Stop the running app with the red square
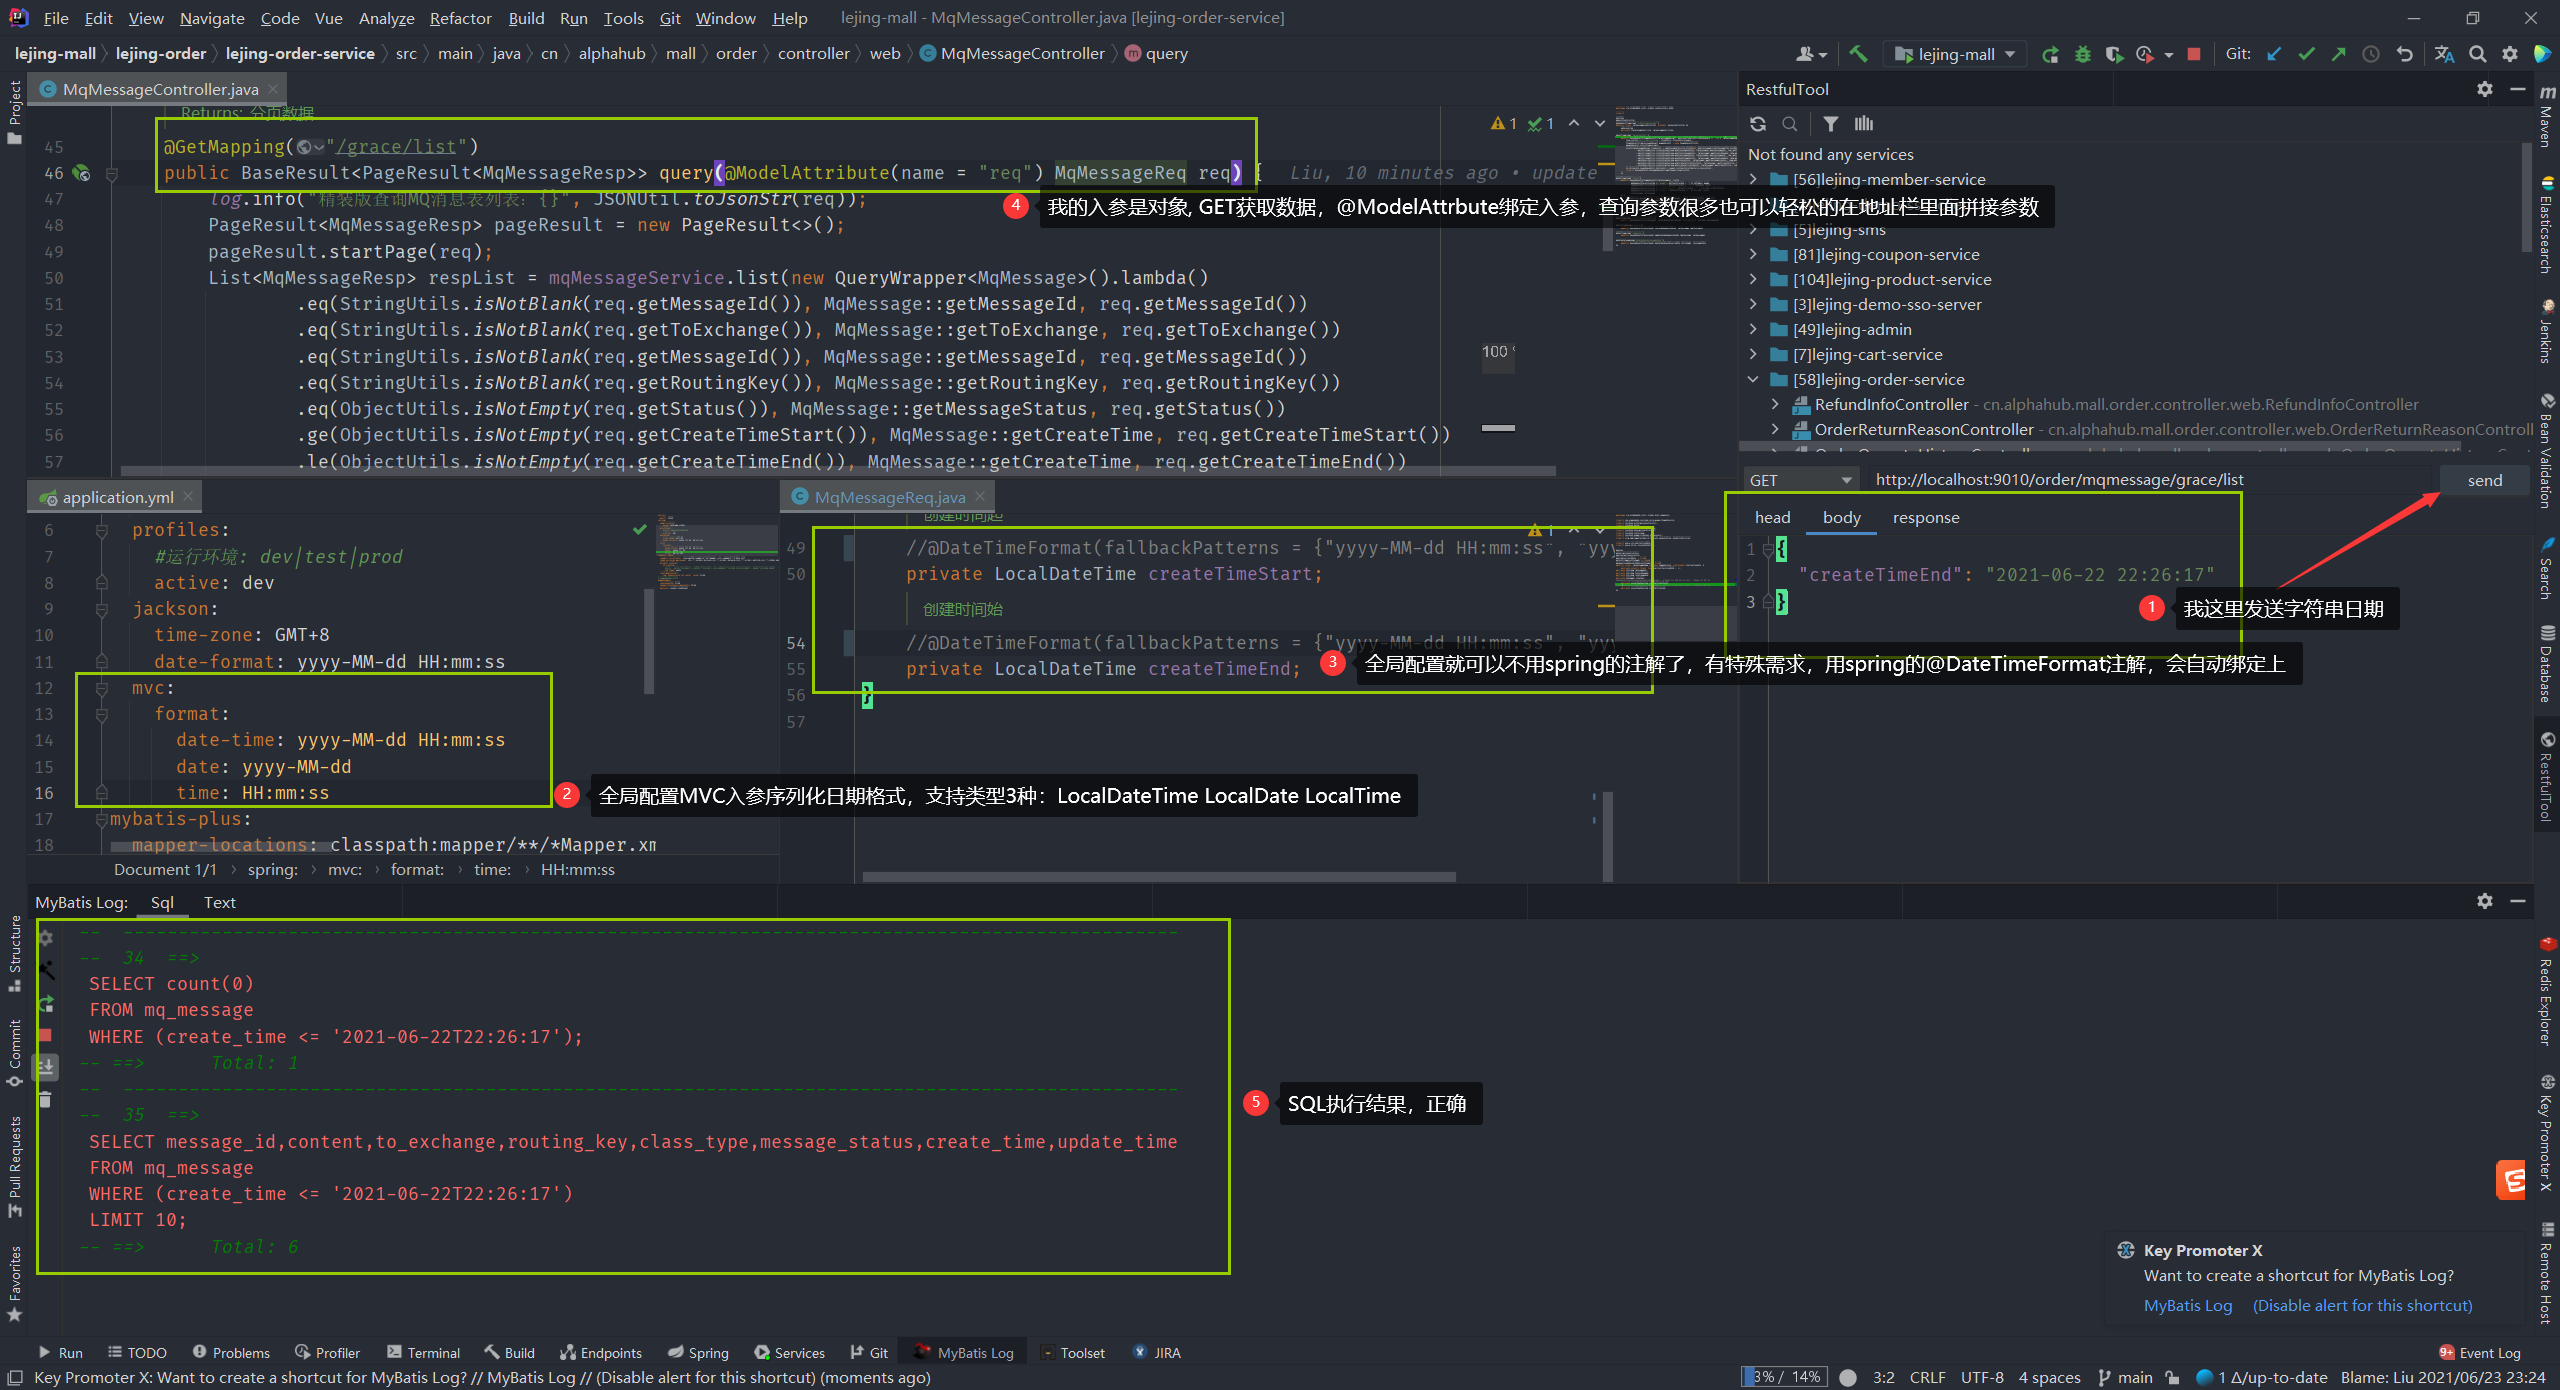 [2194, 54]
